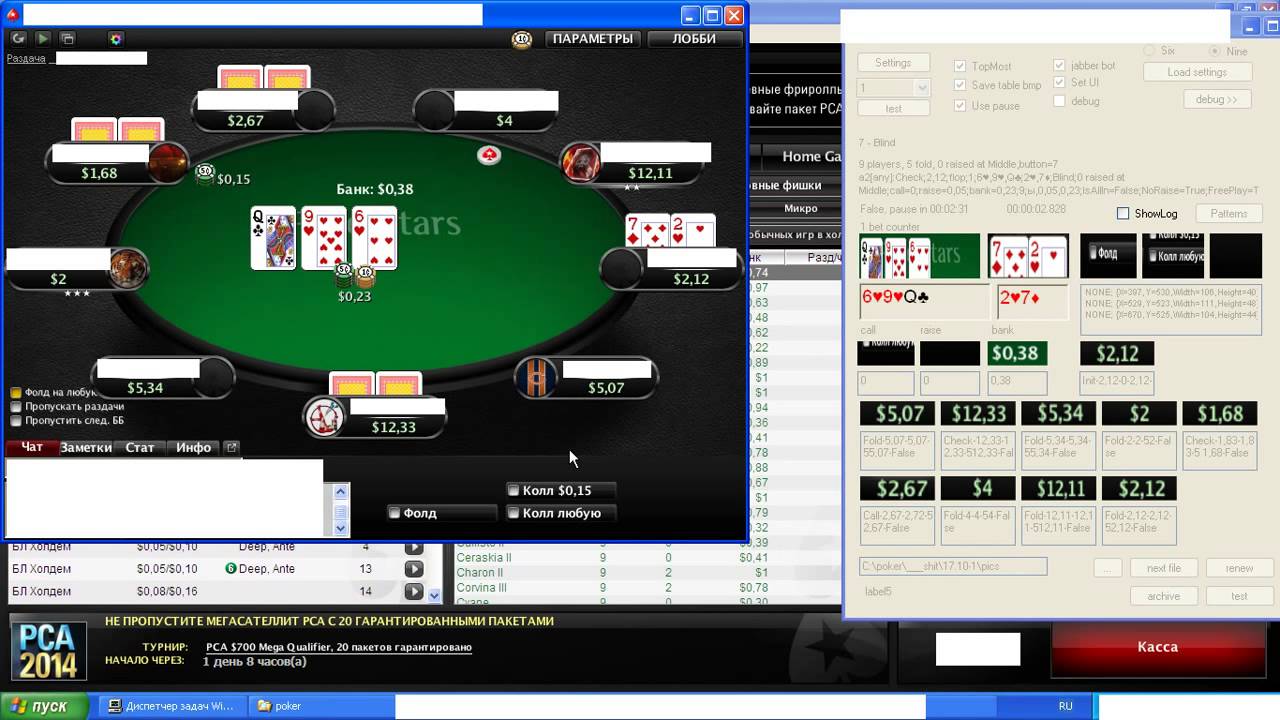The width and height of the screenshot is (1280, 720).
Task: Click the picture folder path field
Action: pyautogui.click(x=953, y=567)
